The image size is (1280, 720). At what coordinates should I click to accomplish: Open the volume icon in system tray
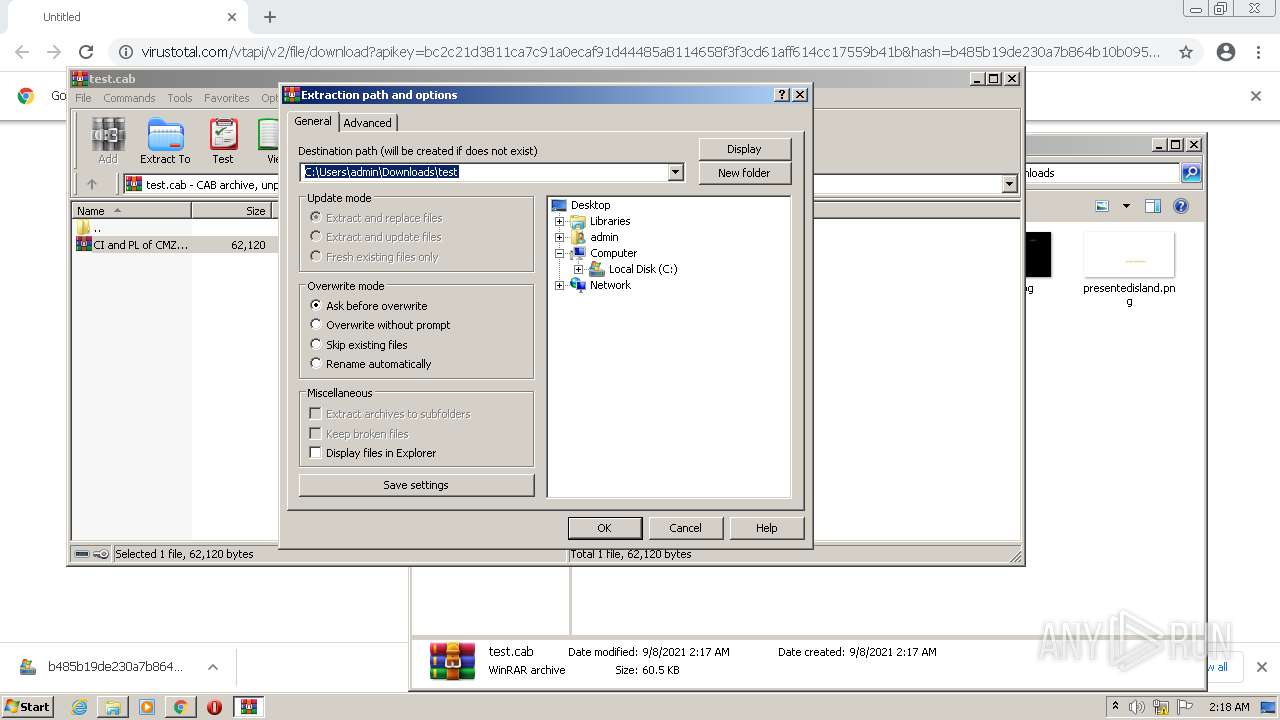tap(1137, 707)
